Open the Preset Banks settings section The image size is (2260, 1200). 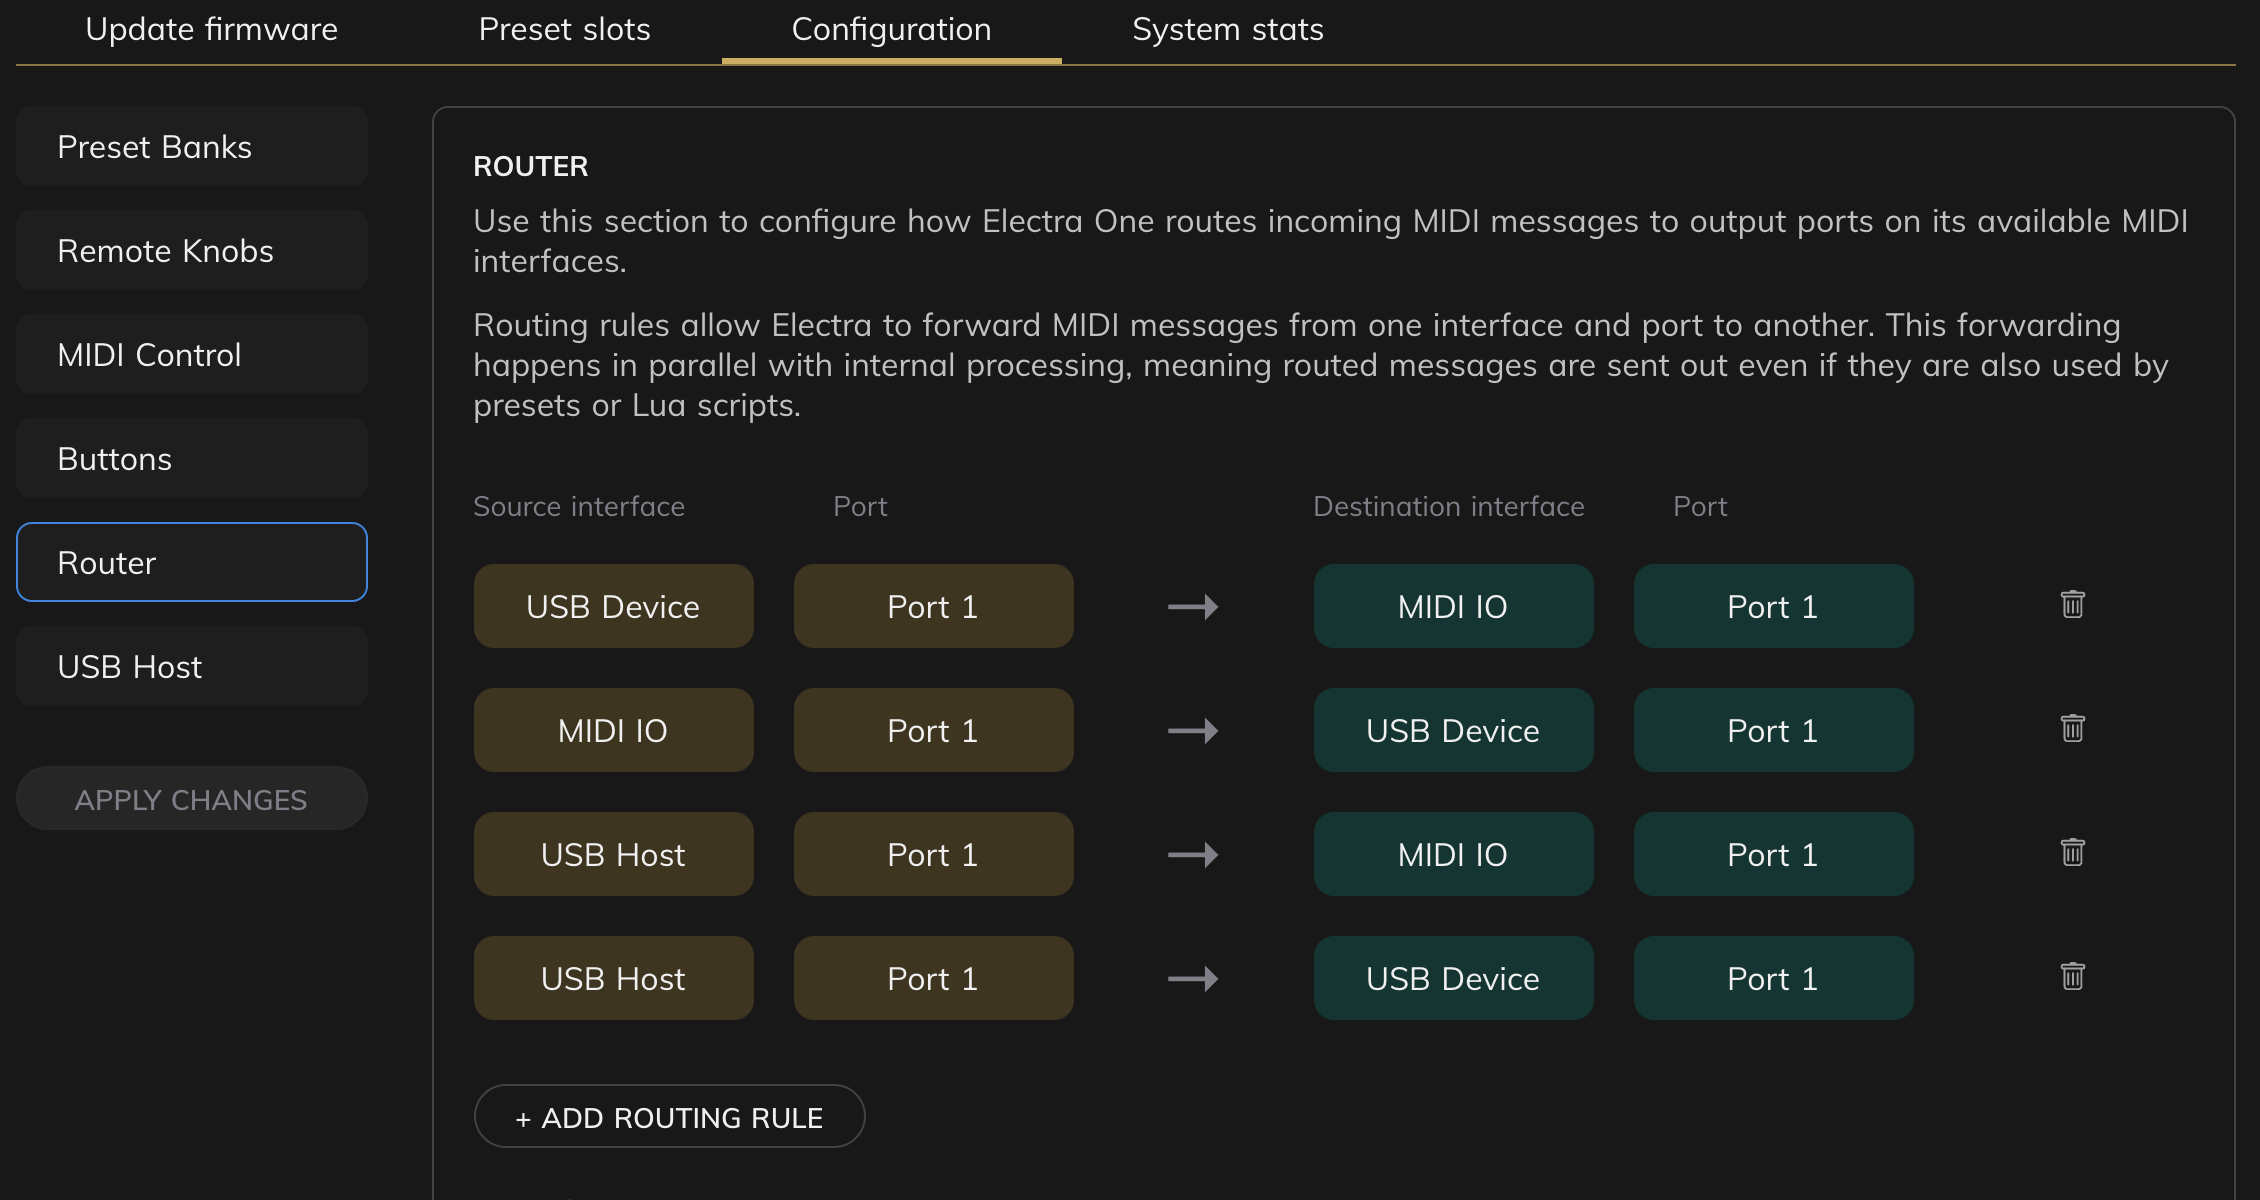pos(192,147)
